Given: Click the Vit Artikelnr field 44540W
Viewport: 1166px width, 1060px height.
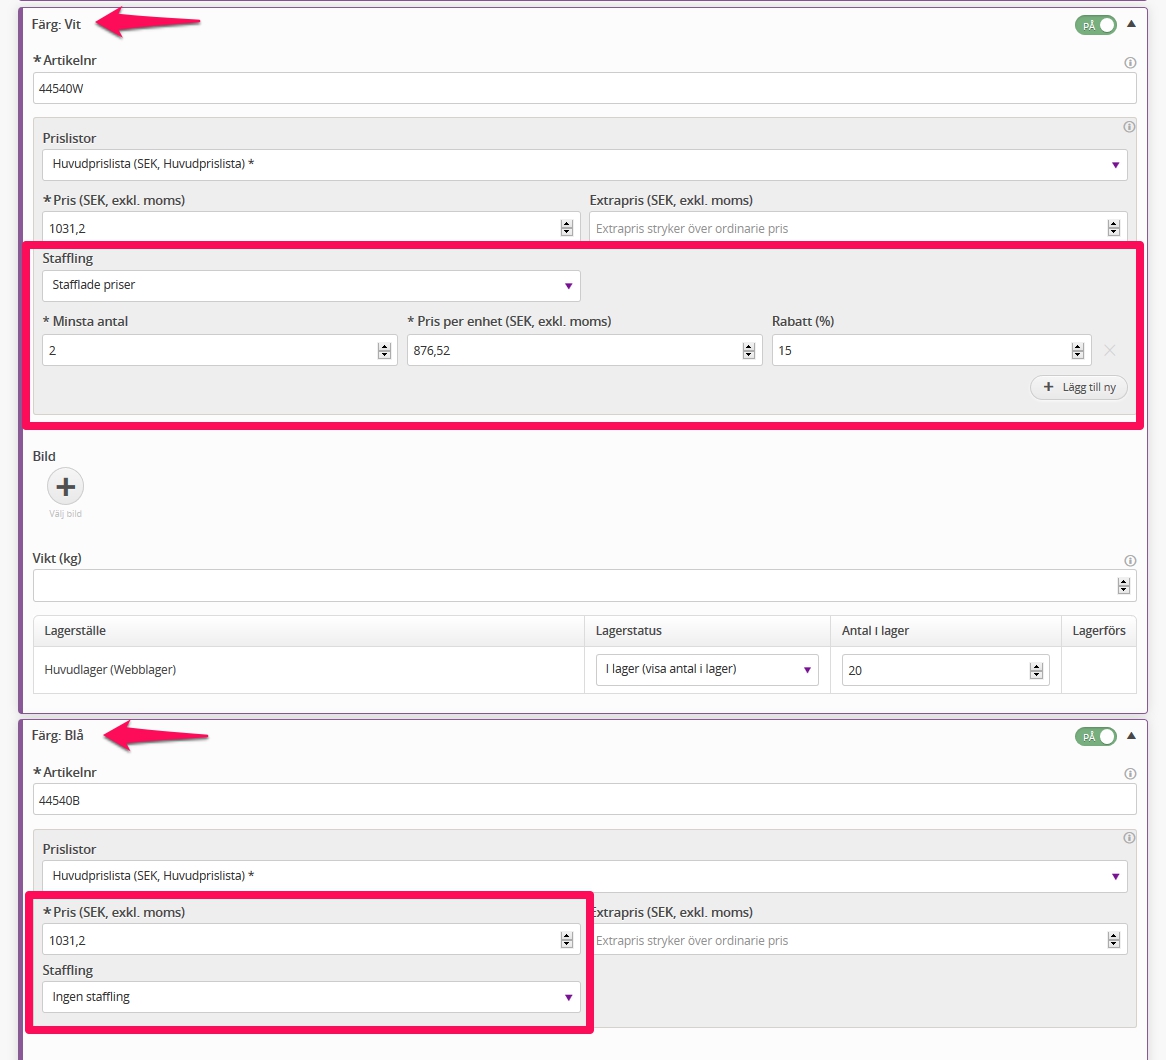Looking at the screenshot, I should click(x=584, y=88).
